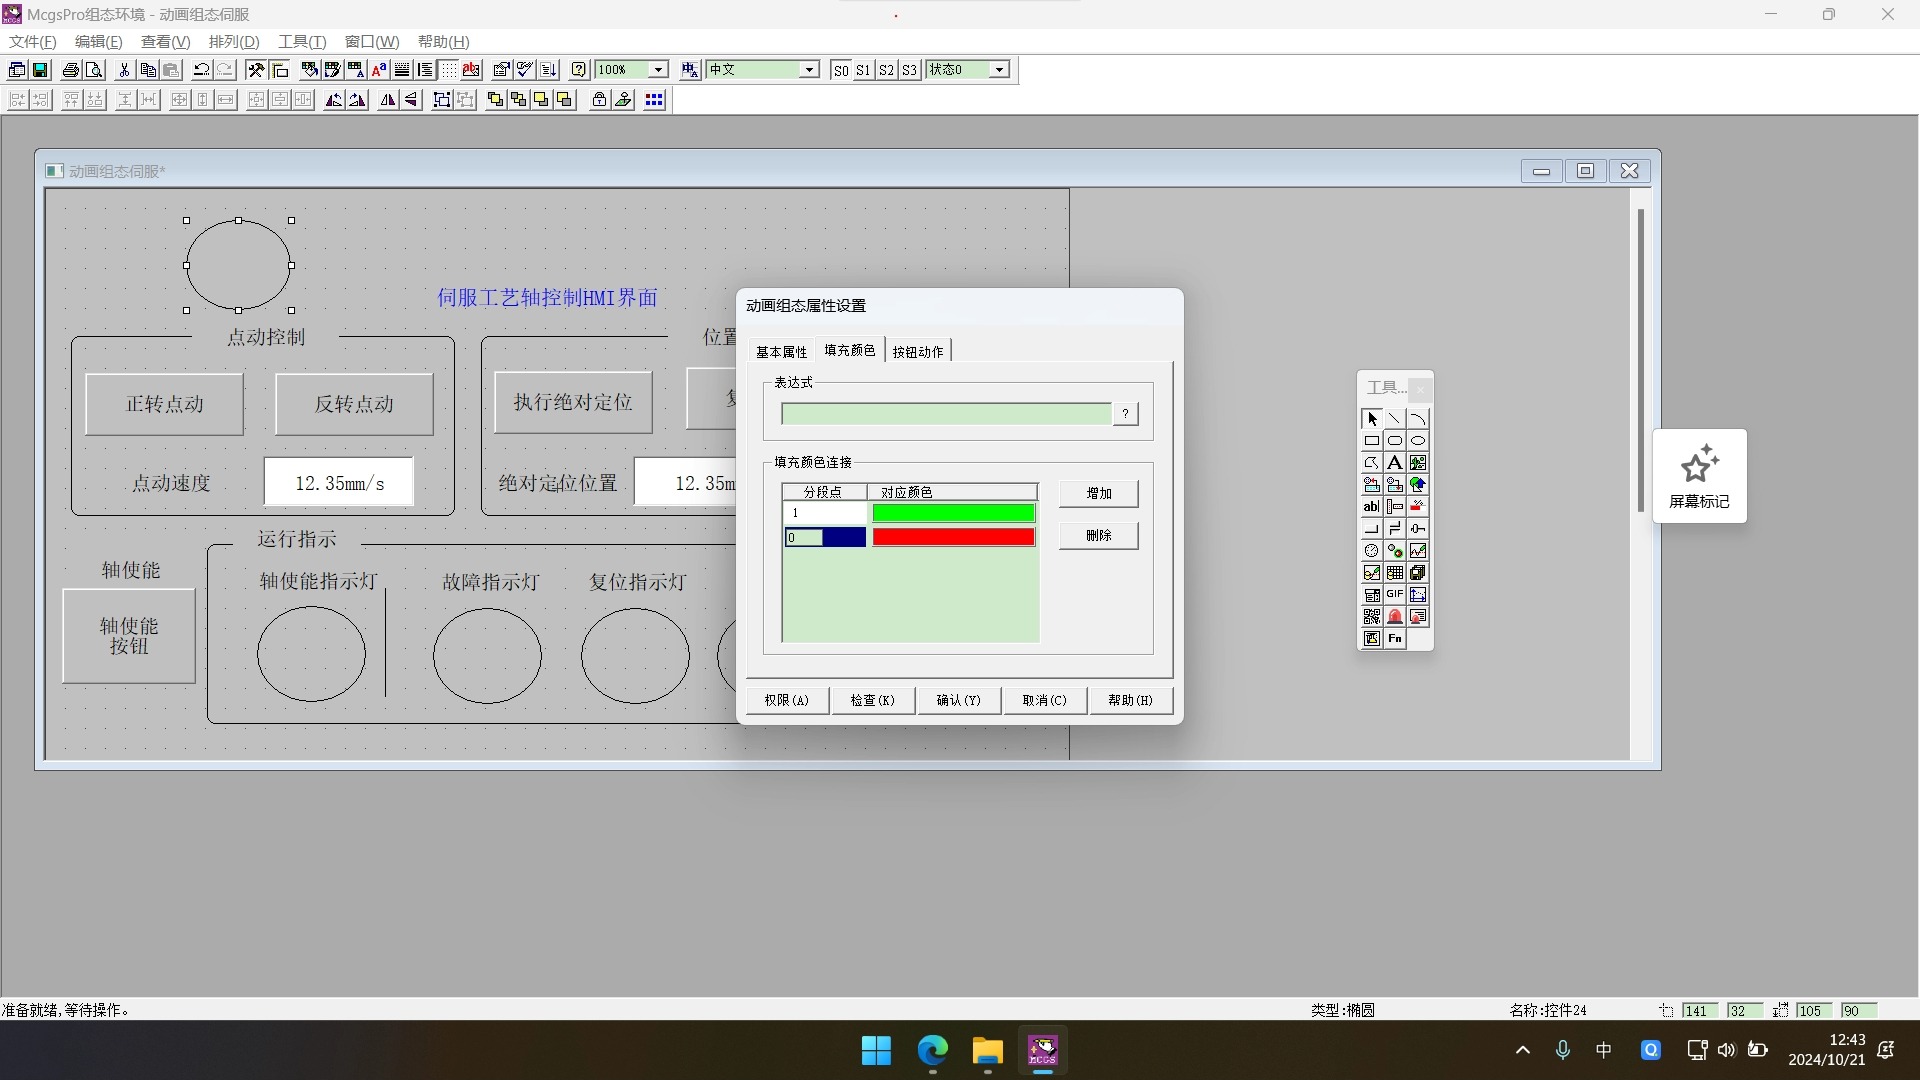The width and height of the screenshot is (1920, 1080).
Task: Click the flip horizontal toolbar icon
Action: click(x=388, y=100)
